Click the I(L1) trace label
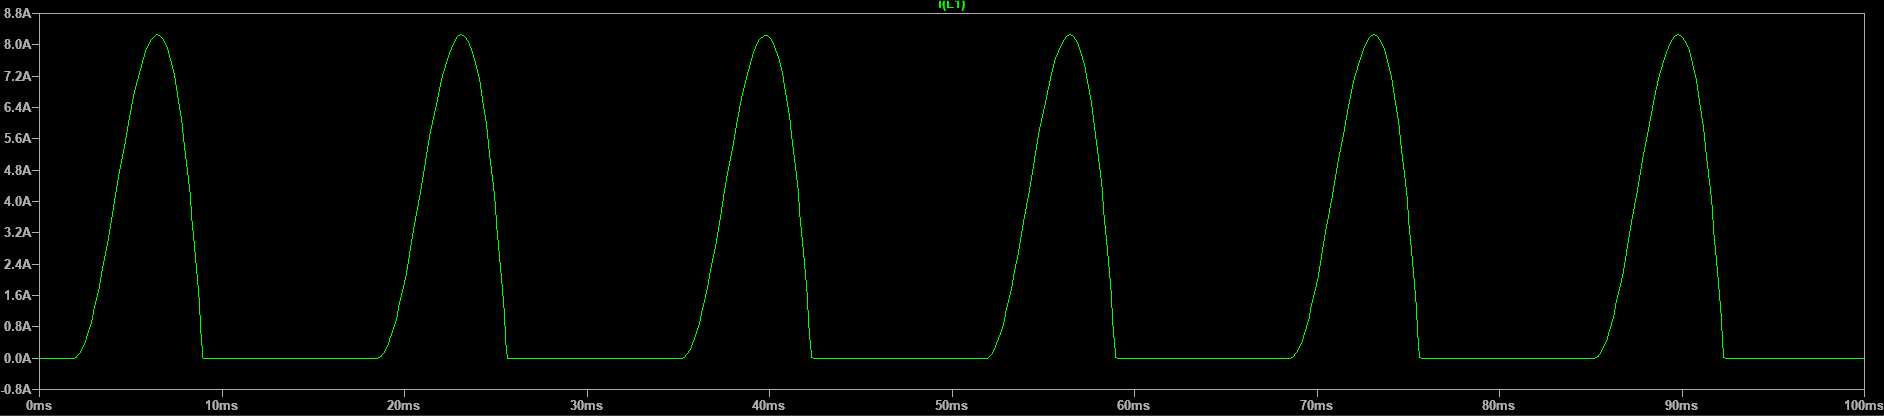 click(x=951, y=5)
